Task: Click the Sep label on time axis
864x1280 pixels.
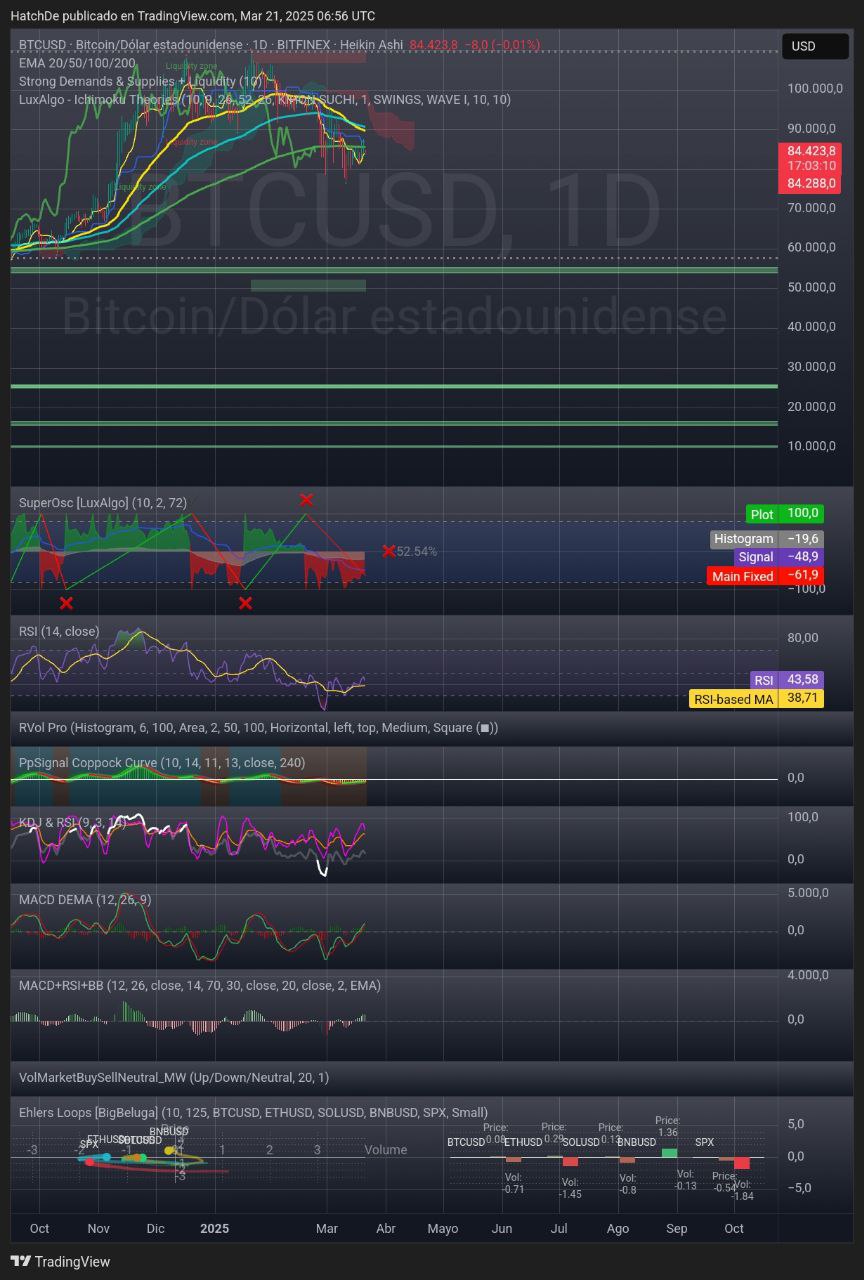Action: pos(677,1228)
